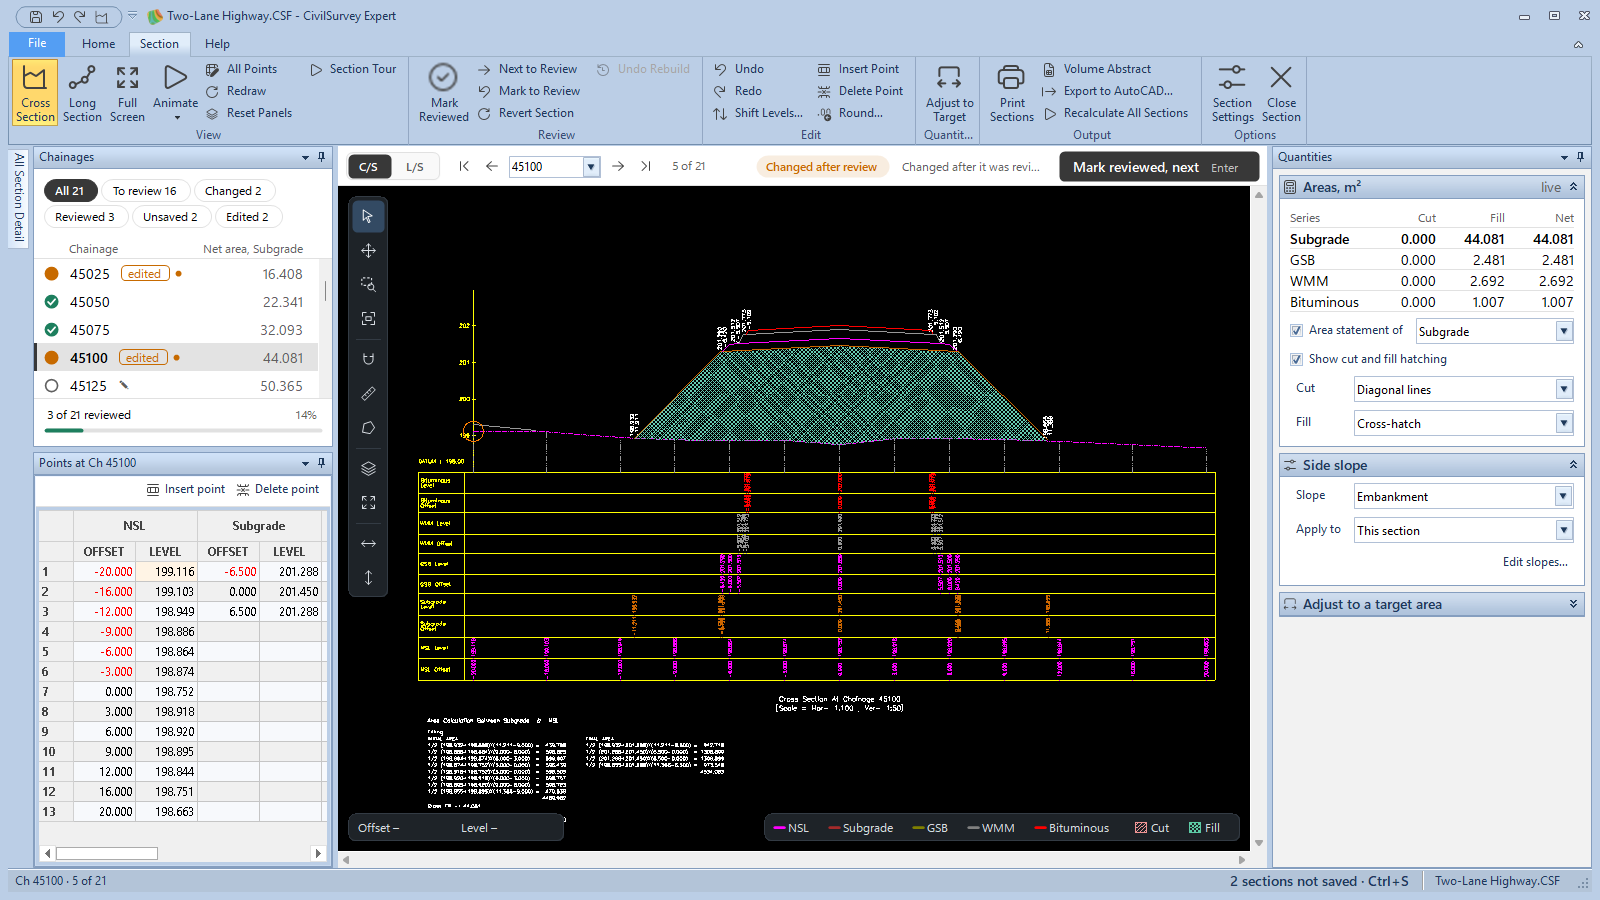The width and height of the screenshot is (1600, 900).
Task: Filter chainages by To review 16
Action: click(x=144, y=191)
